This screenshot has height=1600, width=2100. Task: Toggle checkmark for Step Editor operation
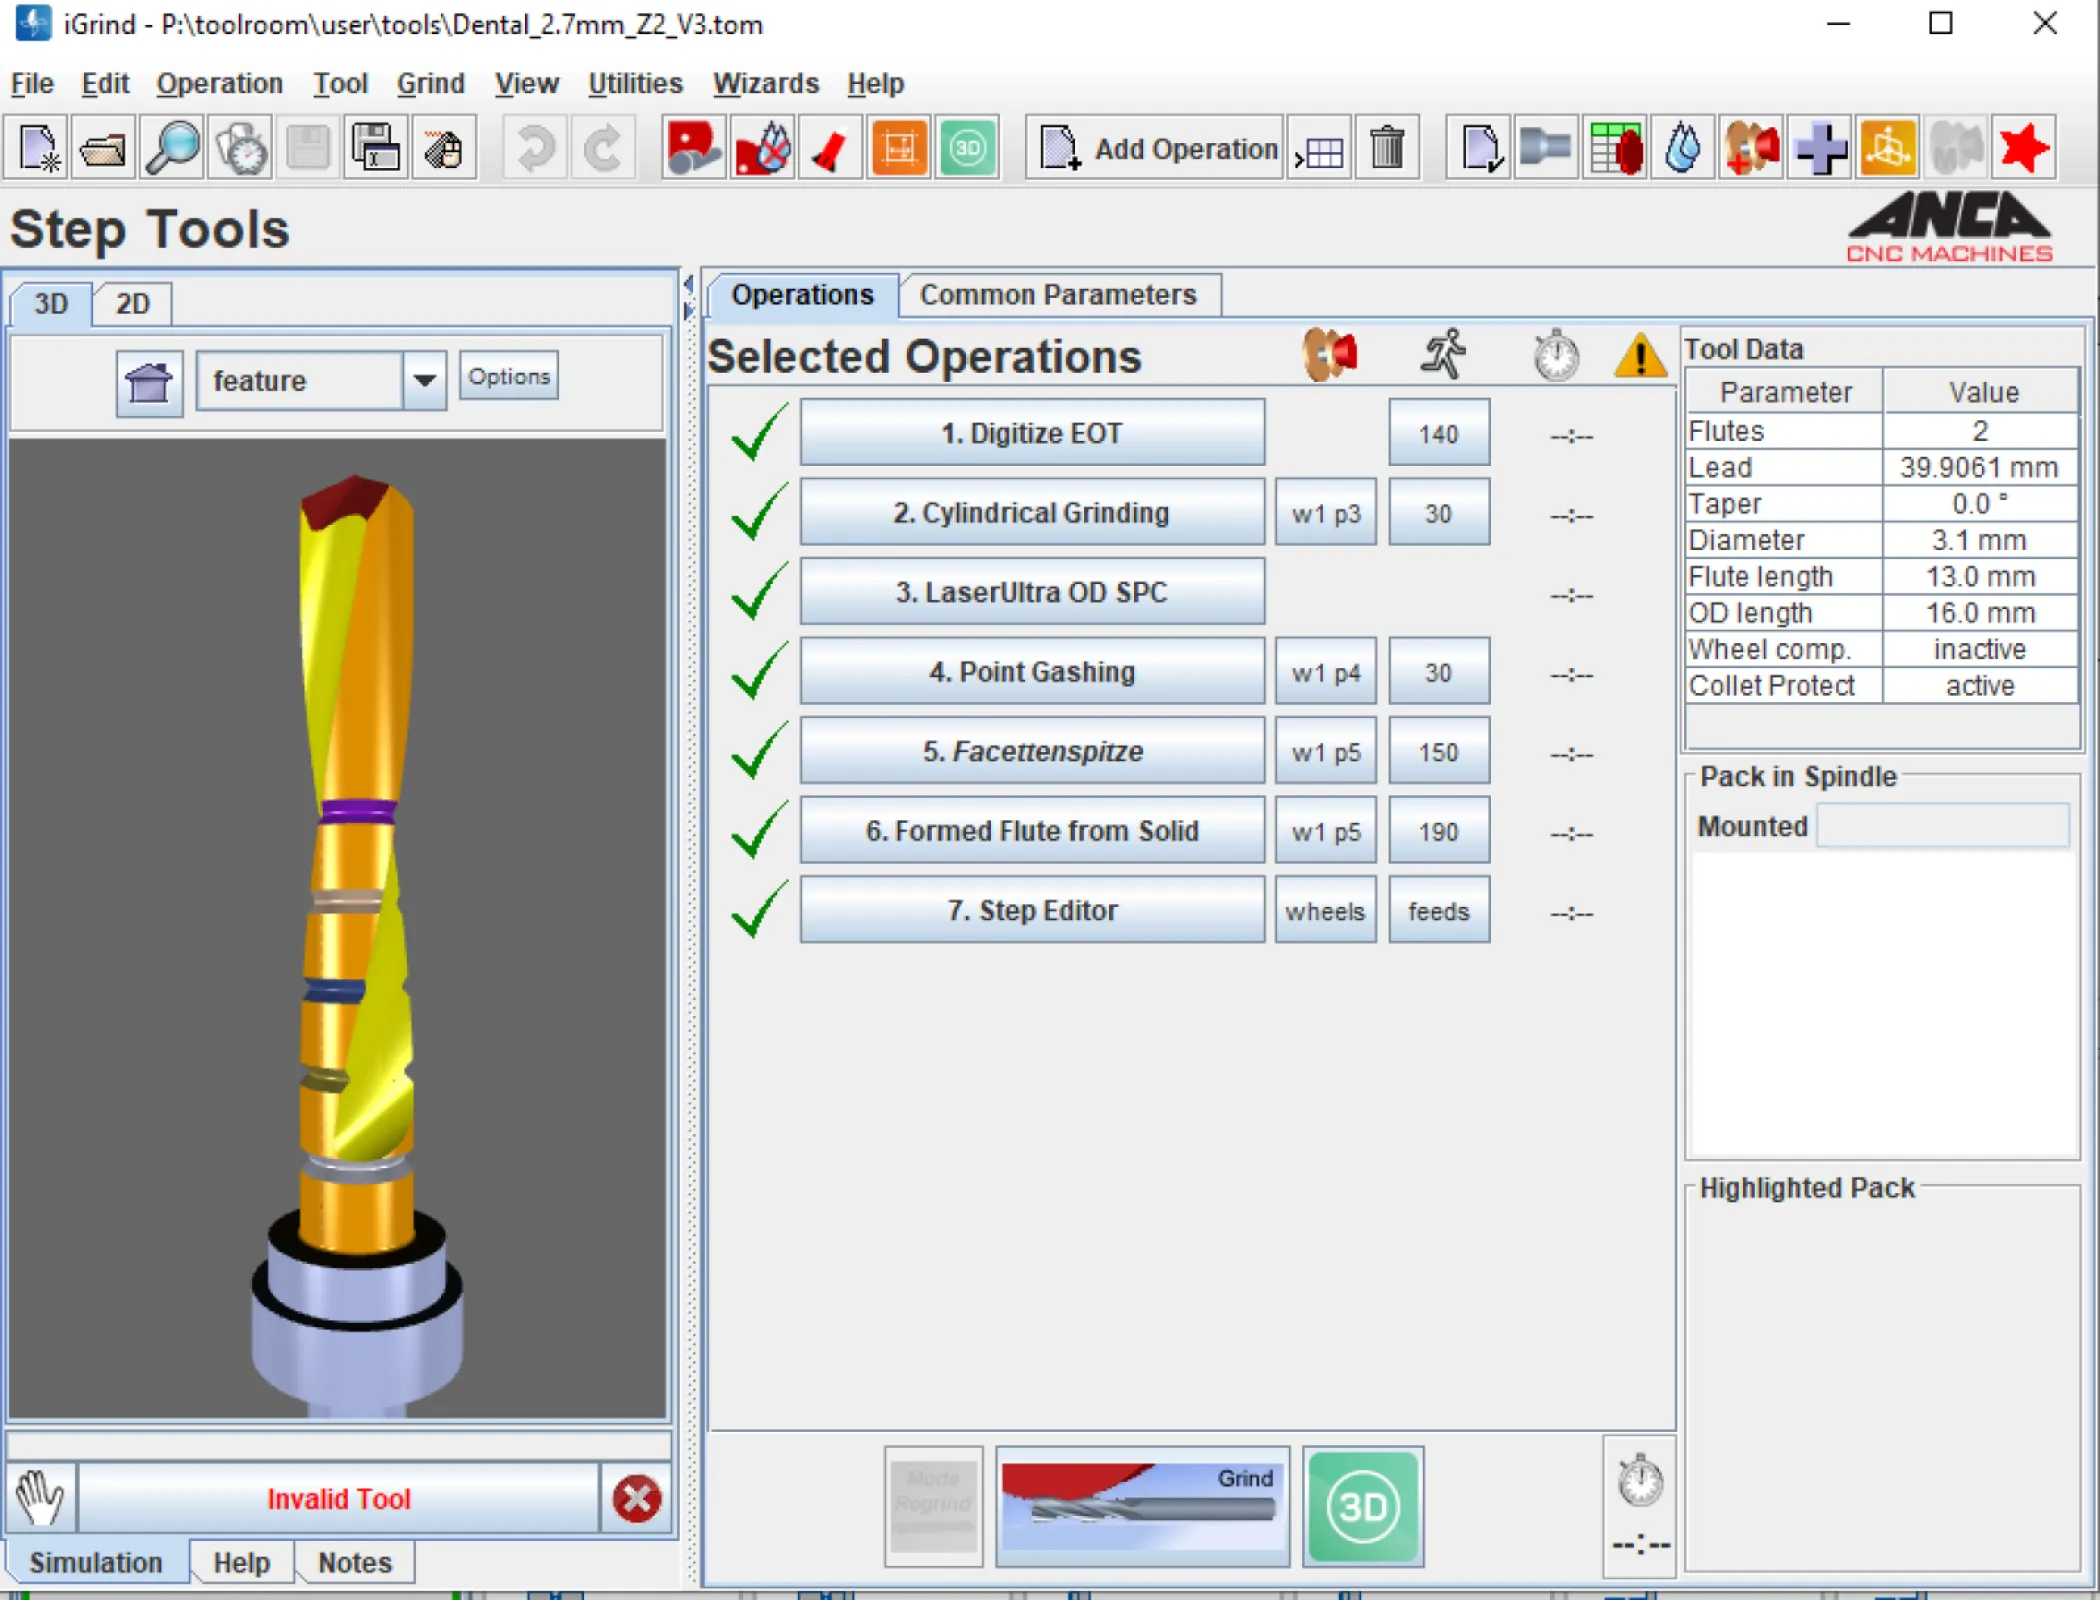point(759,910)
